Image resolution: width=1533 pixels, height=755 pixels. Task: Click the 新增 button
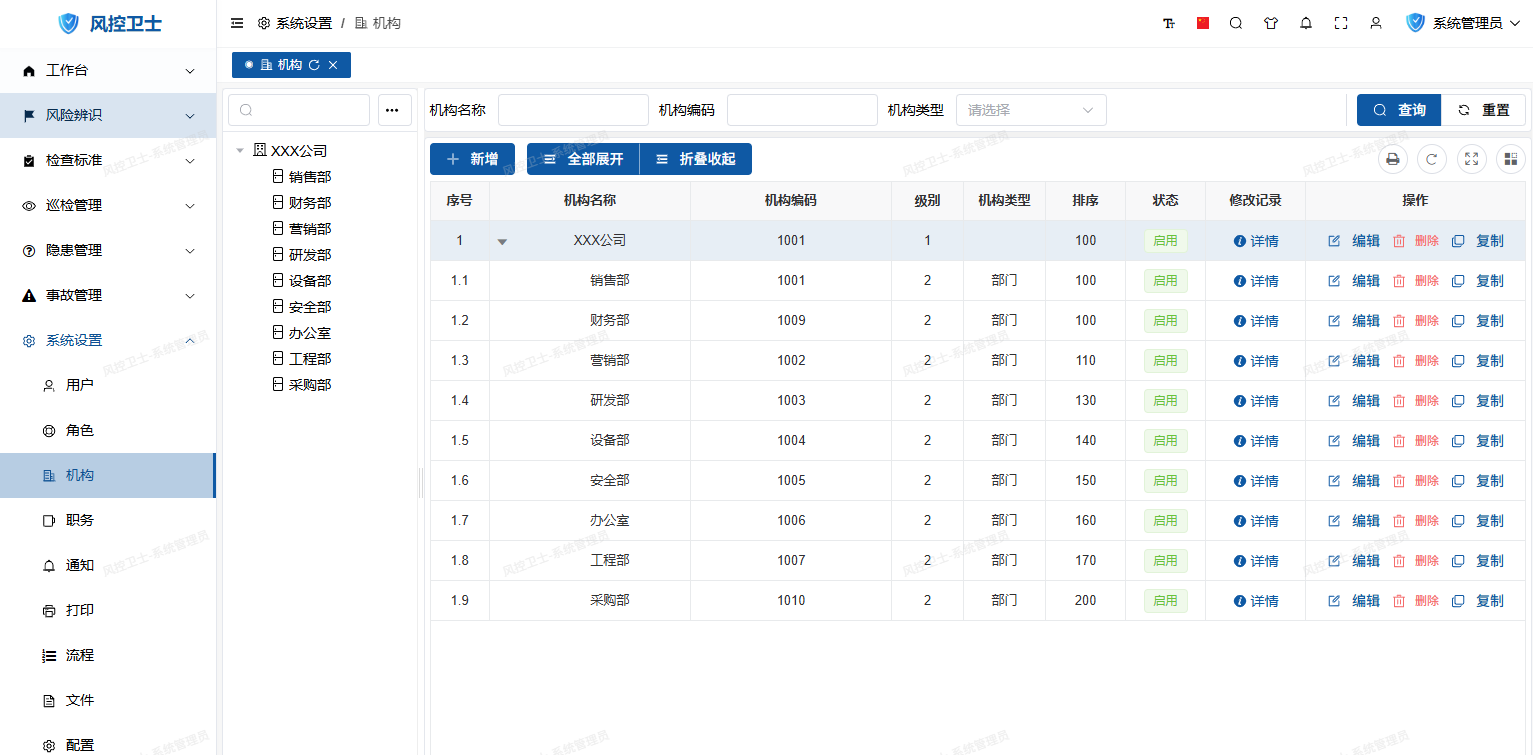[472, 159]
